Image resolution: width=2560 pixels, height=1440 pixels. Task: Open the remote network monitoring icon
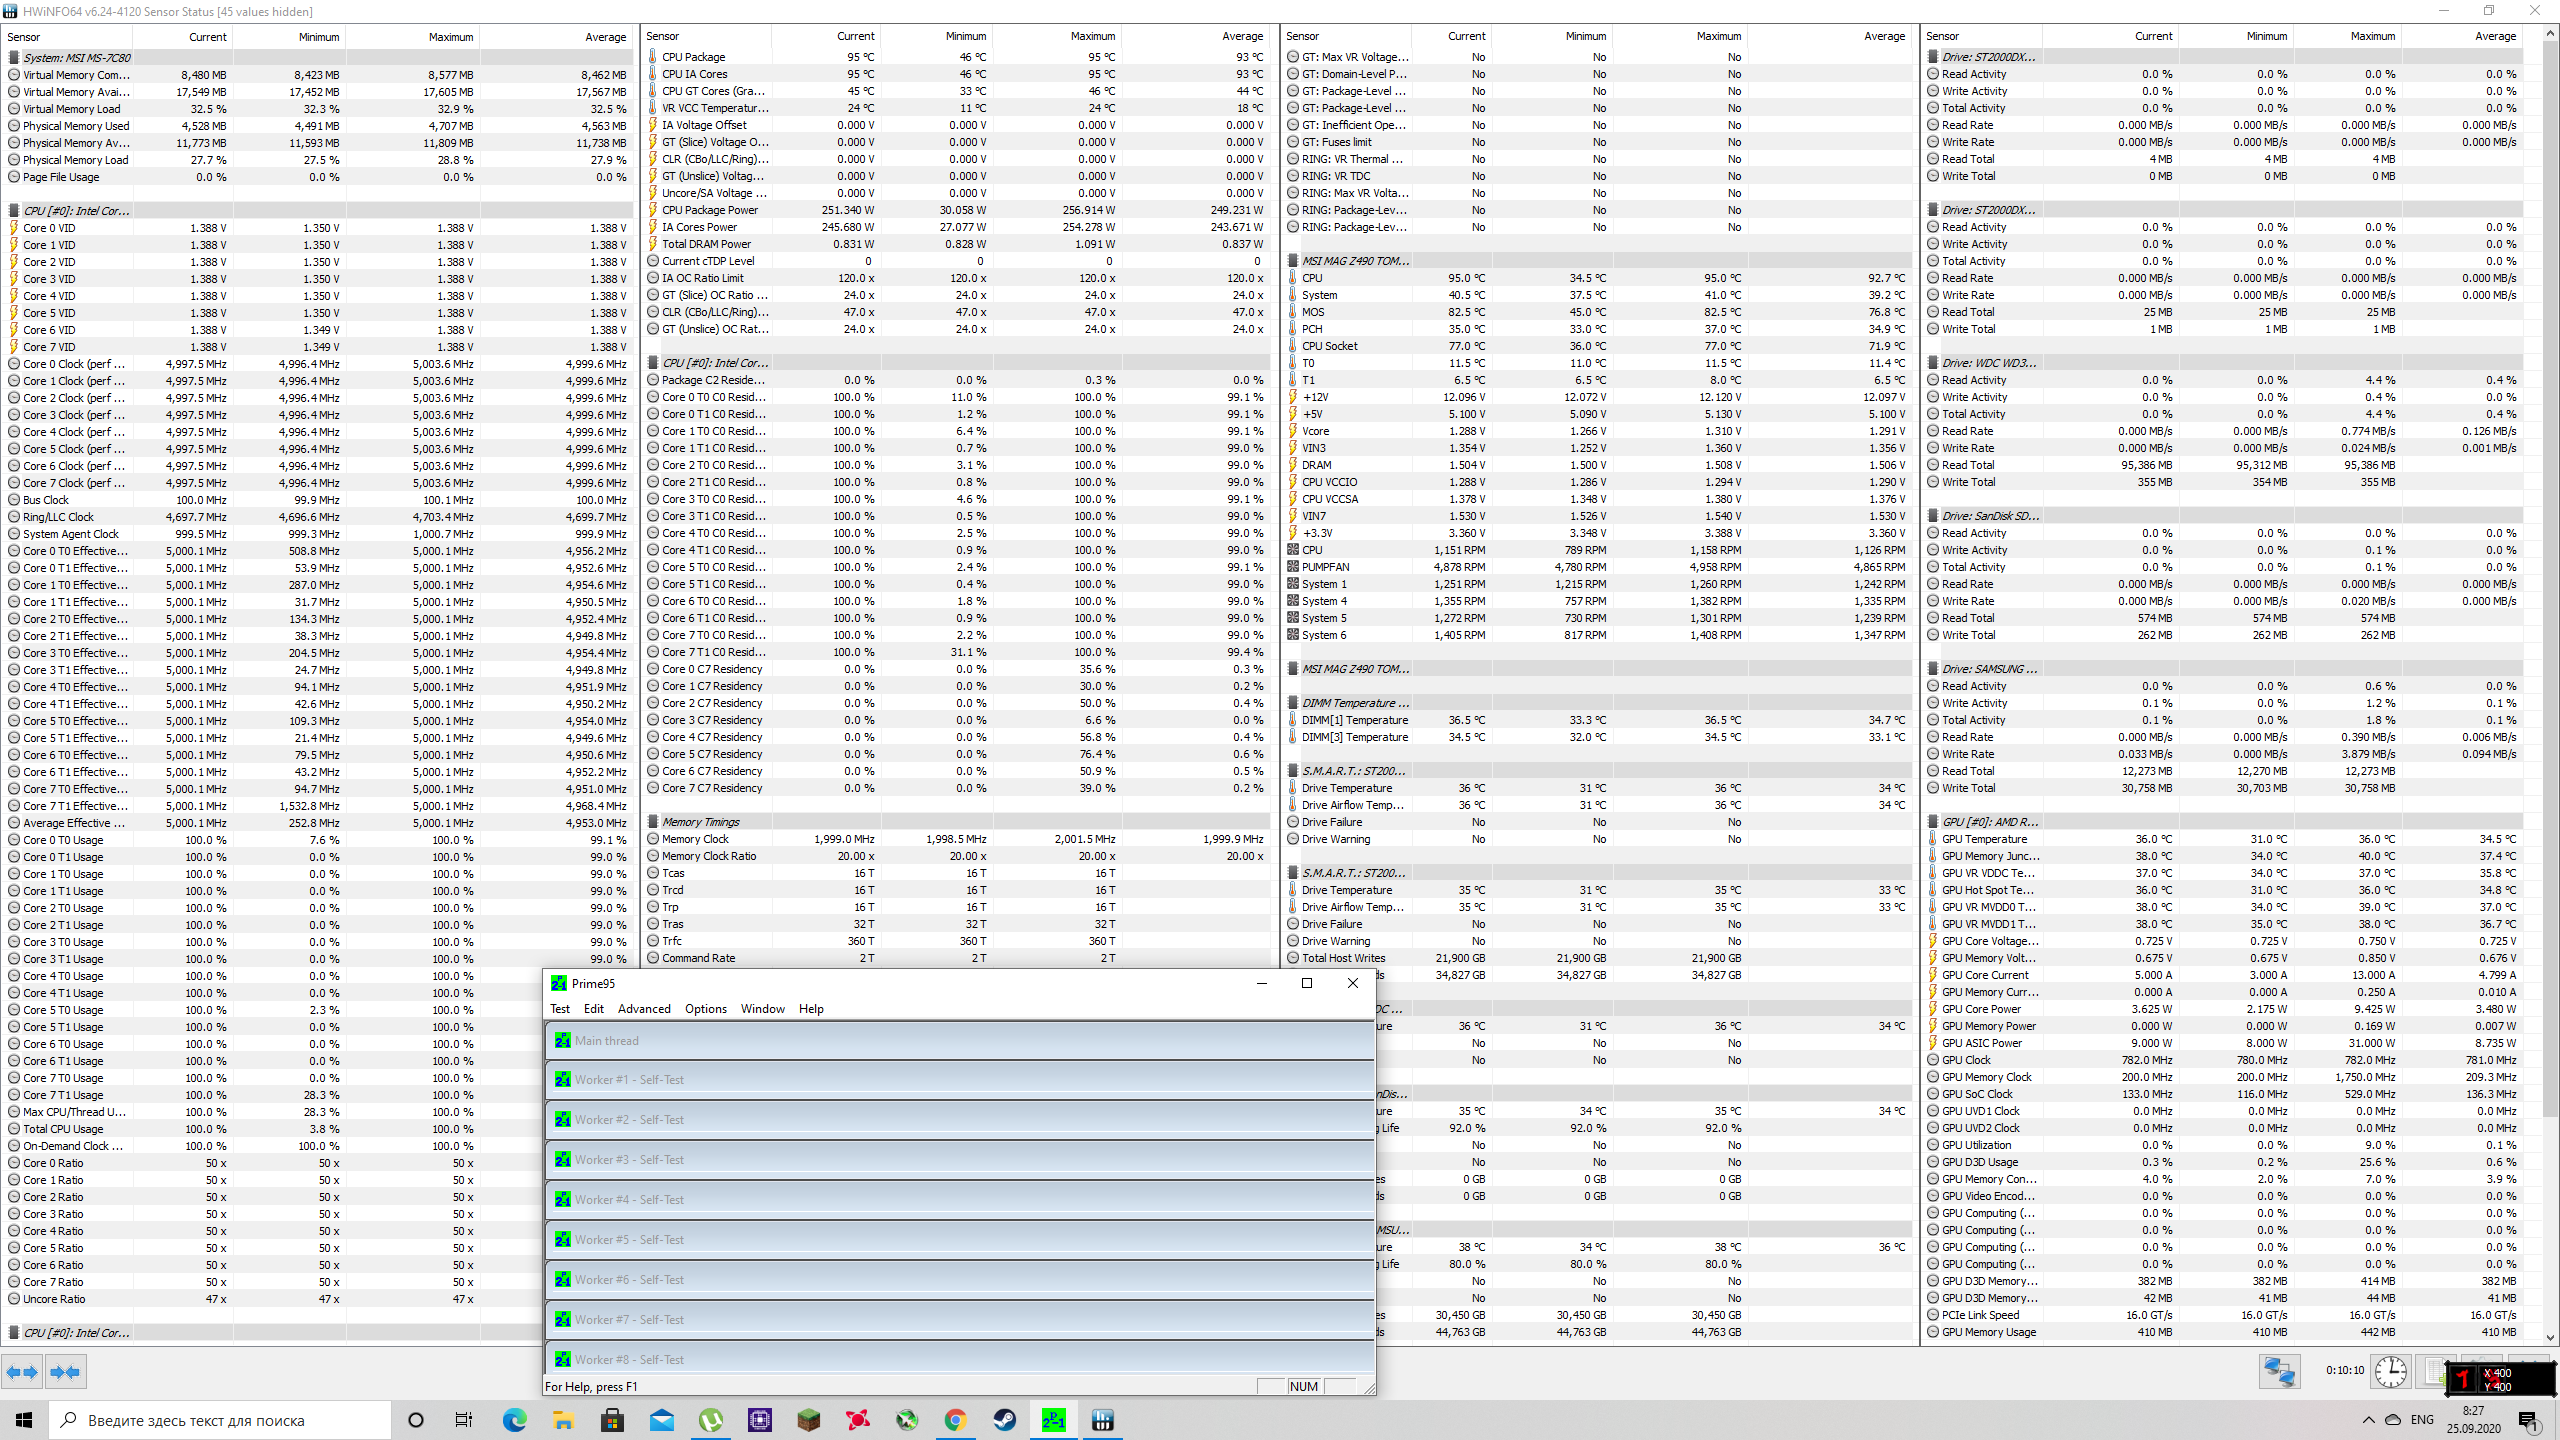pyautogui.click(x=2279, y=1371)
